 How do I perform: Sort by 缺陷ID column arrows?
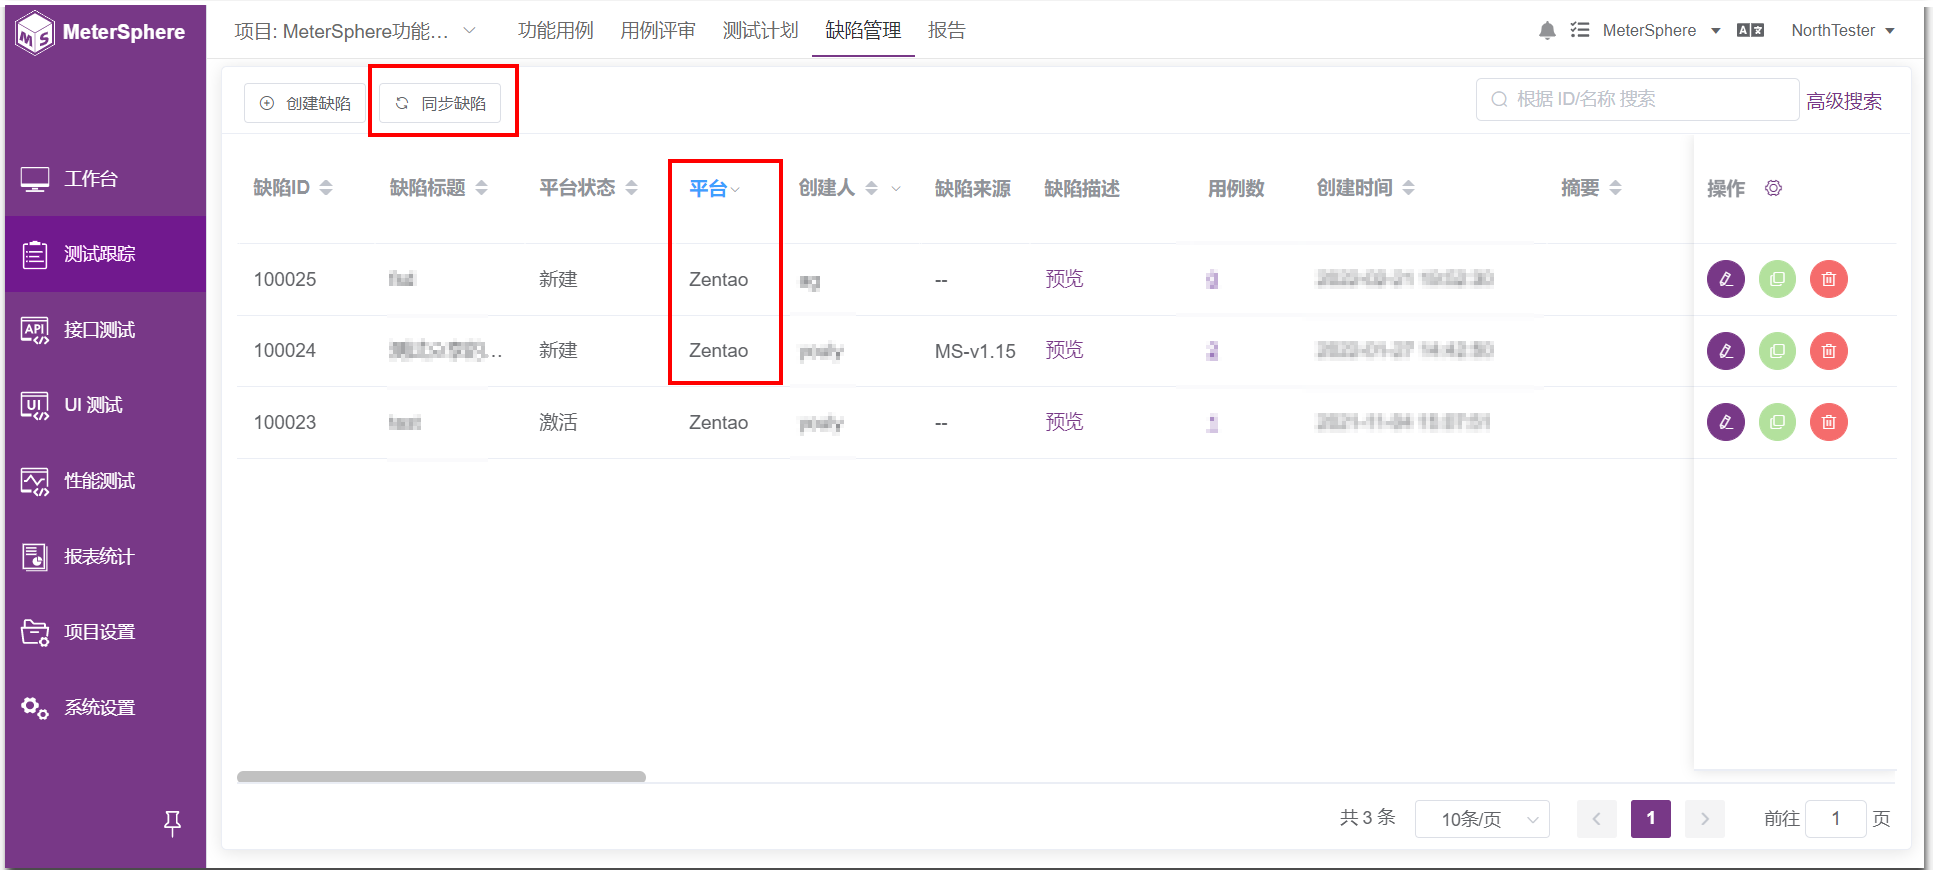[x=326, y=188]
